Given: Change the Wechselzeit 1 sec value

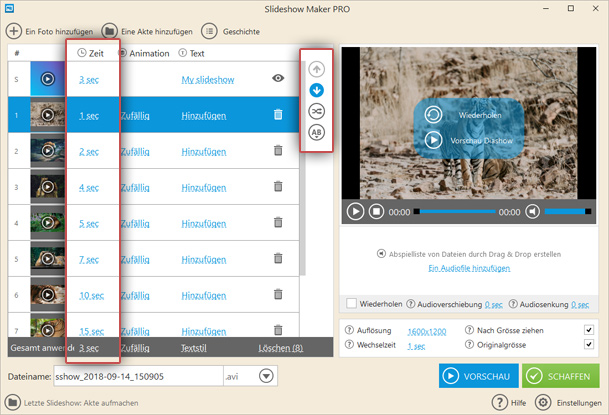Looking at the screenshot, I should click(416, 346).
